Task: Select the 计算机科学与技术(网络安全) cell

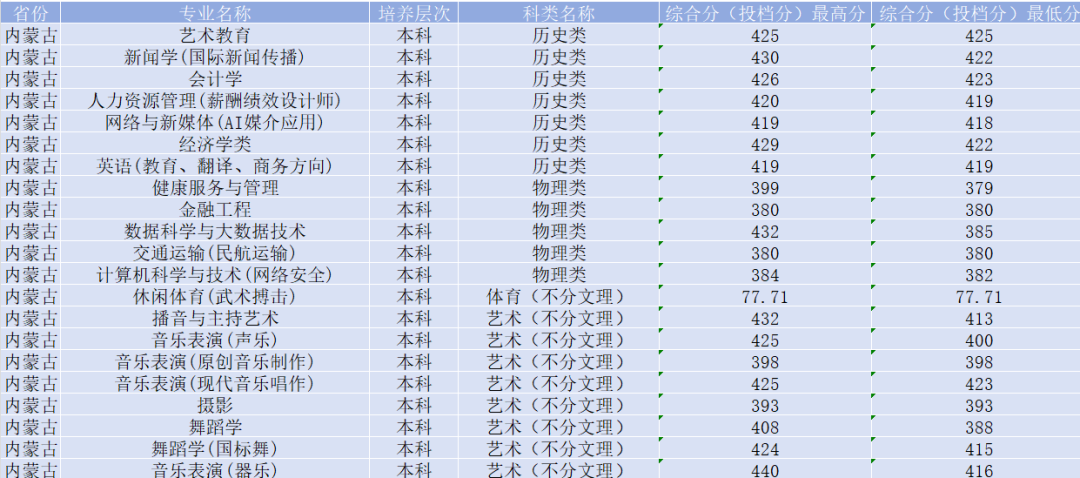Action: pos(215,275)
